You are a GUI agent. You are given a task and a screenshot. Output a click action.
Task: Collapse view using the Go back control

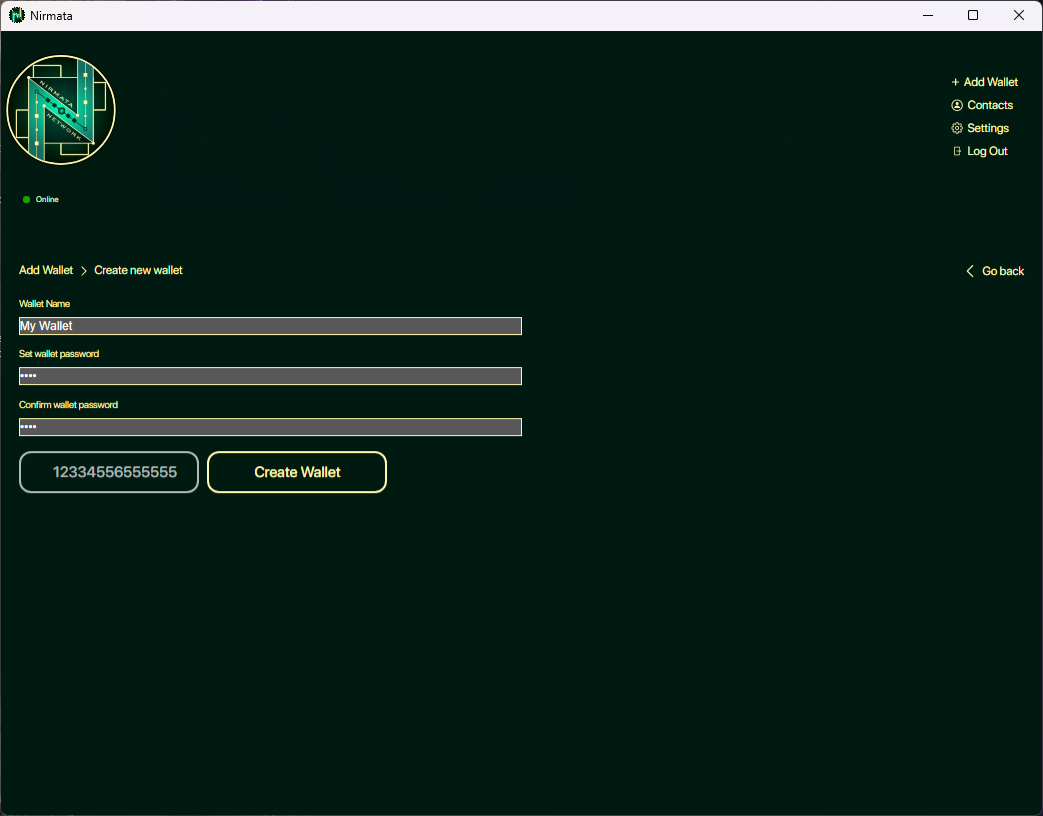coord(1002,271)
